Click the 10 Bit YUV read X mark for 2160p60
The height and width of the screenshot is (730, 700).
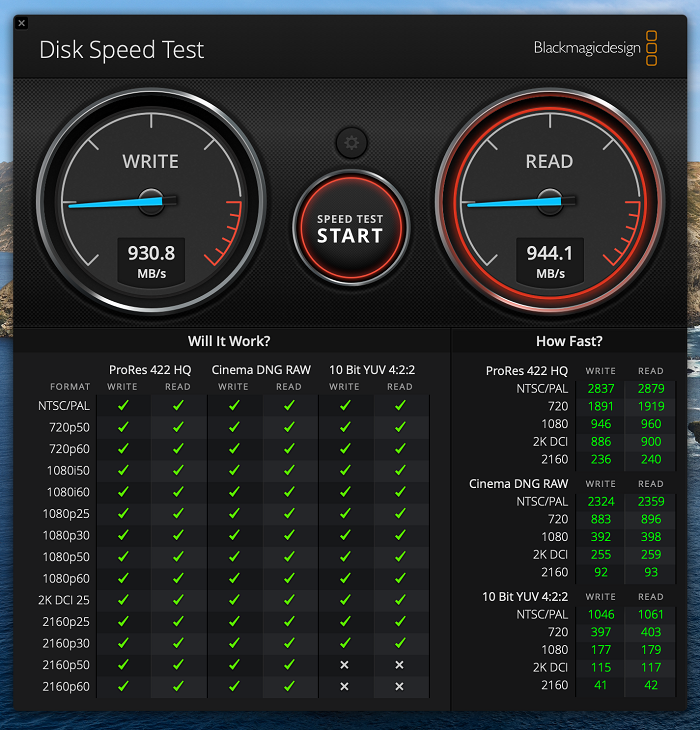399,686
